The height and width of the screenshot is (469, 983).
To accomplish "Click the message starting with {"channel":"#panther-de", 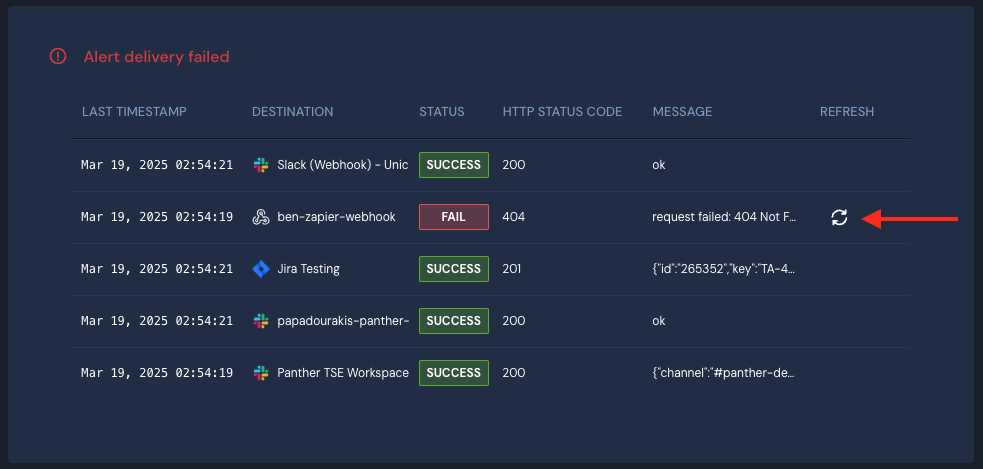I will coord(723,373).
